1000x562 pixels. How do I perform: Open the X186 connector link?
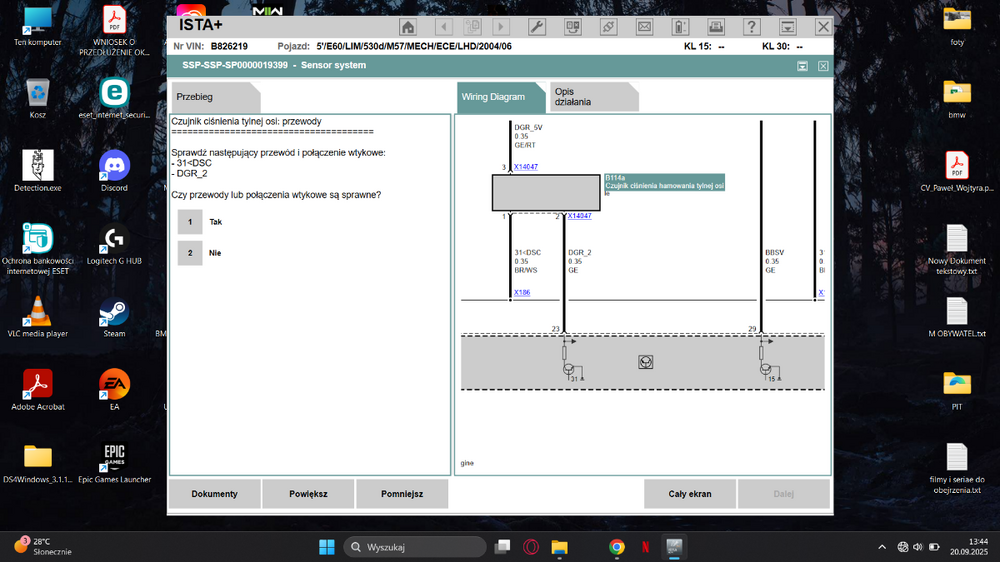pyautogui.click(x=522, y=293)
